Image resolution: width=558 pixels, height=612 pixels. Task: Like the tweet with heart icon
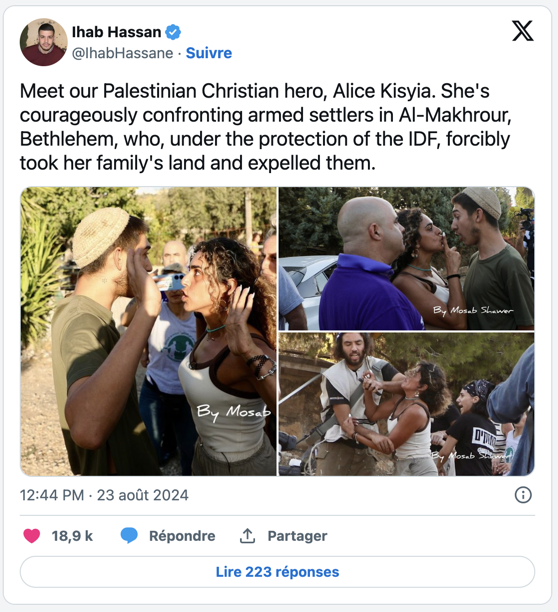click(x=32, y=536)
